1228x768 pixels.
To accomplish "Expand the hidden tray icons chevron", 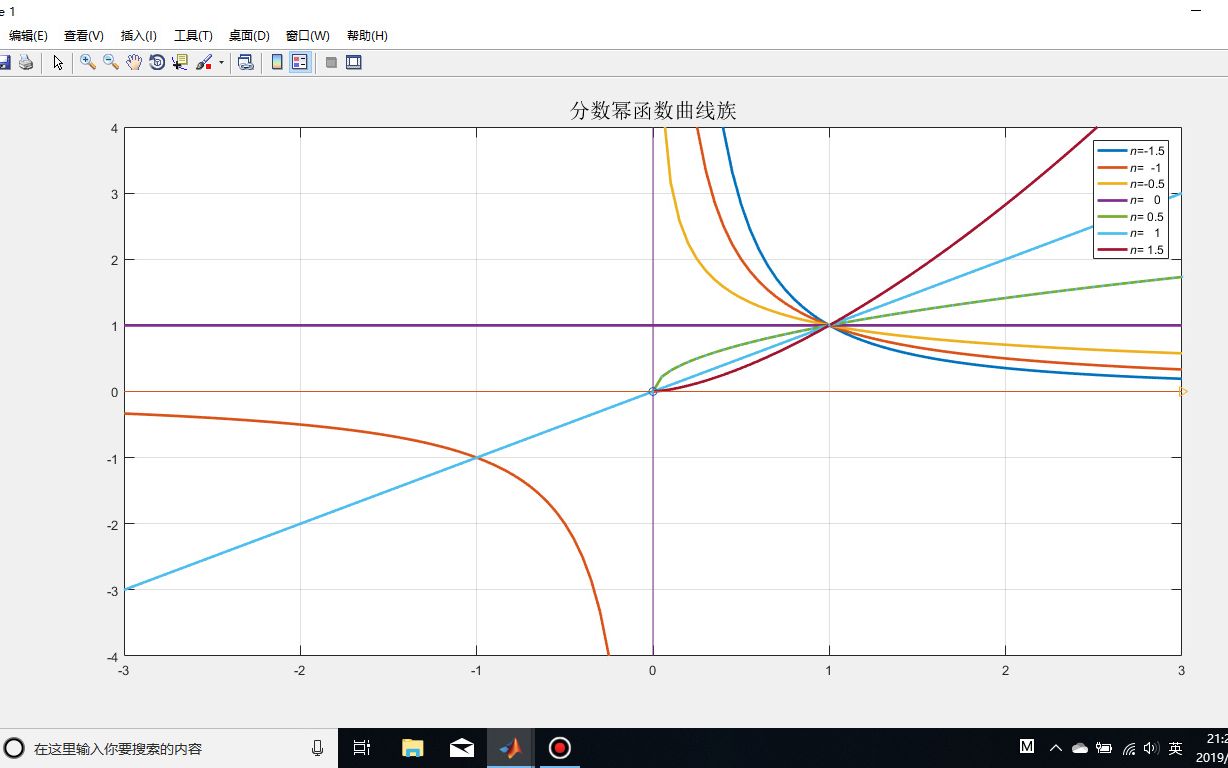I will pyautogui.click(x=1055, y=748).
